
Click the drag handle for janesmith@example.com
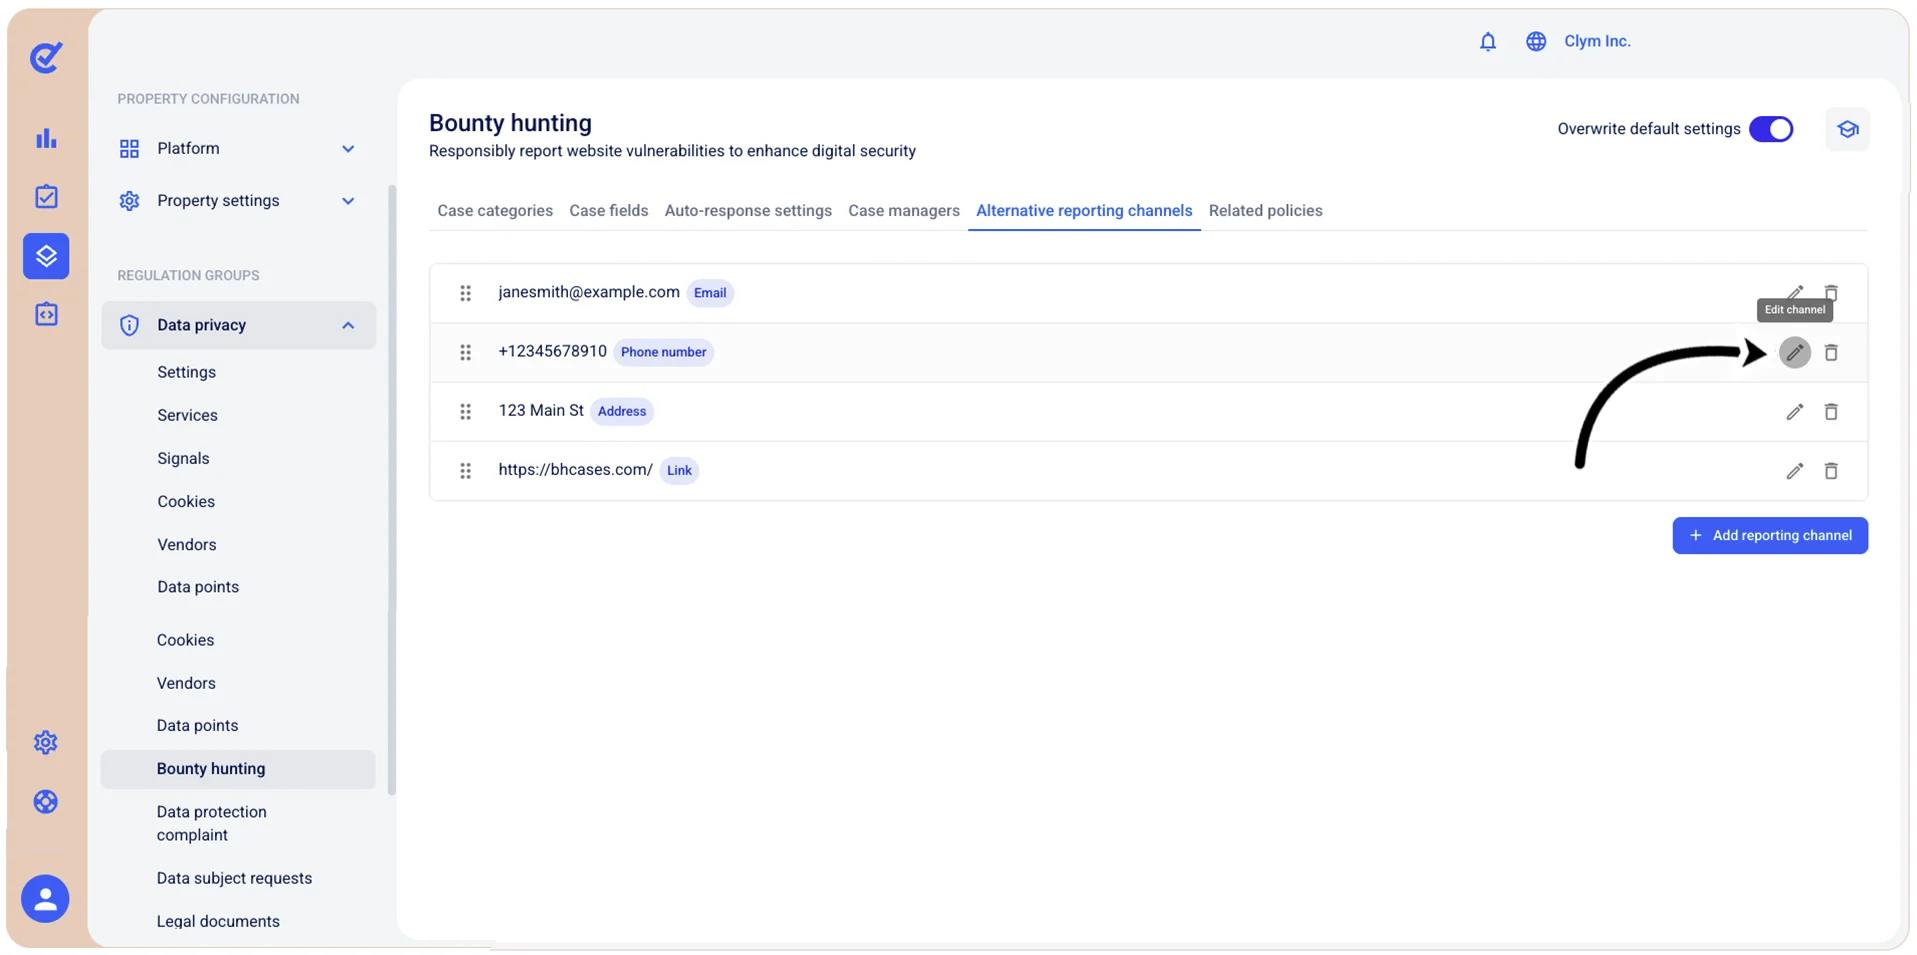click(x=465, y=293)
